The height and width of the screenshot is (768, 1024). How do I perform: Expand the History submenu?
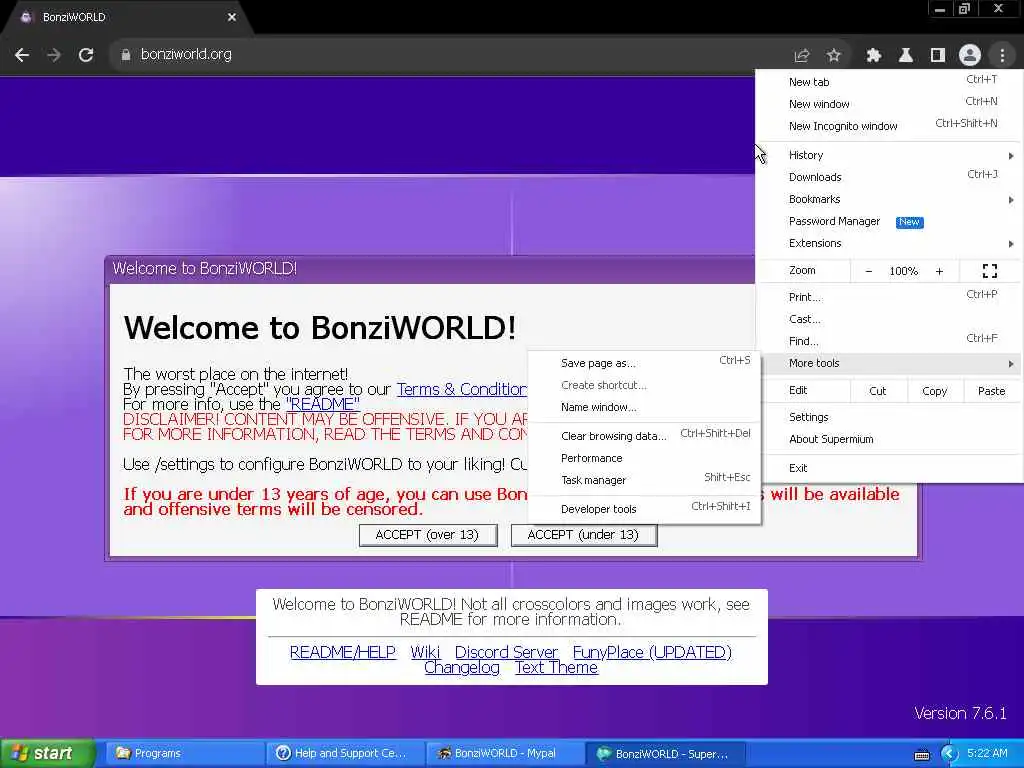click(x=889, y=155)
